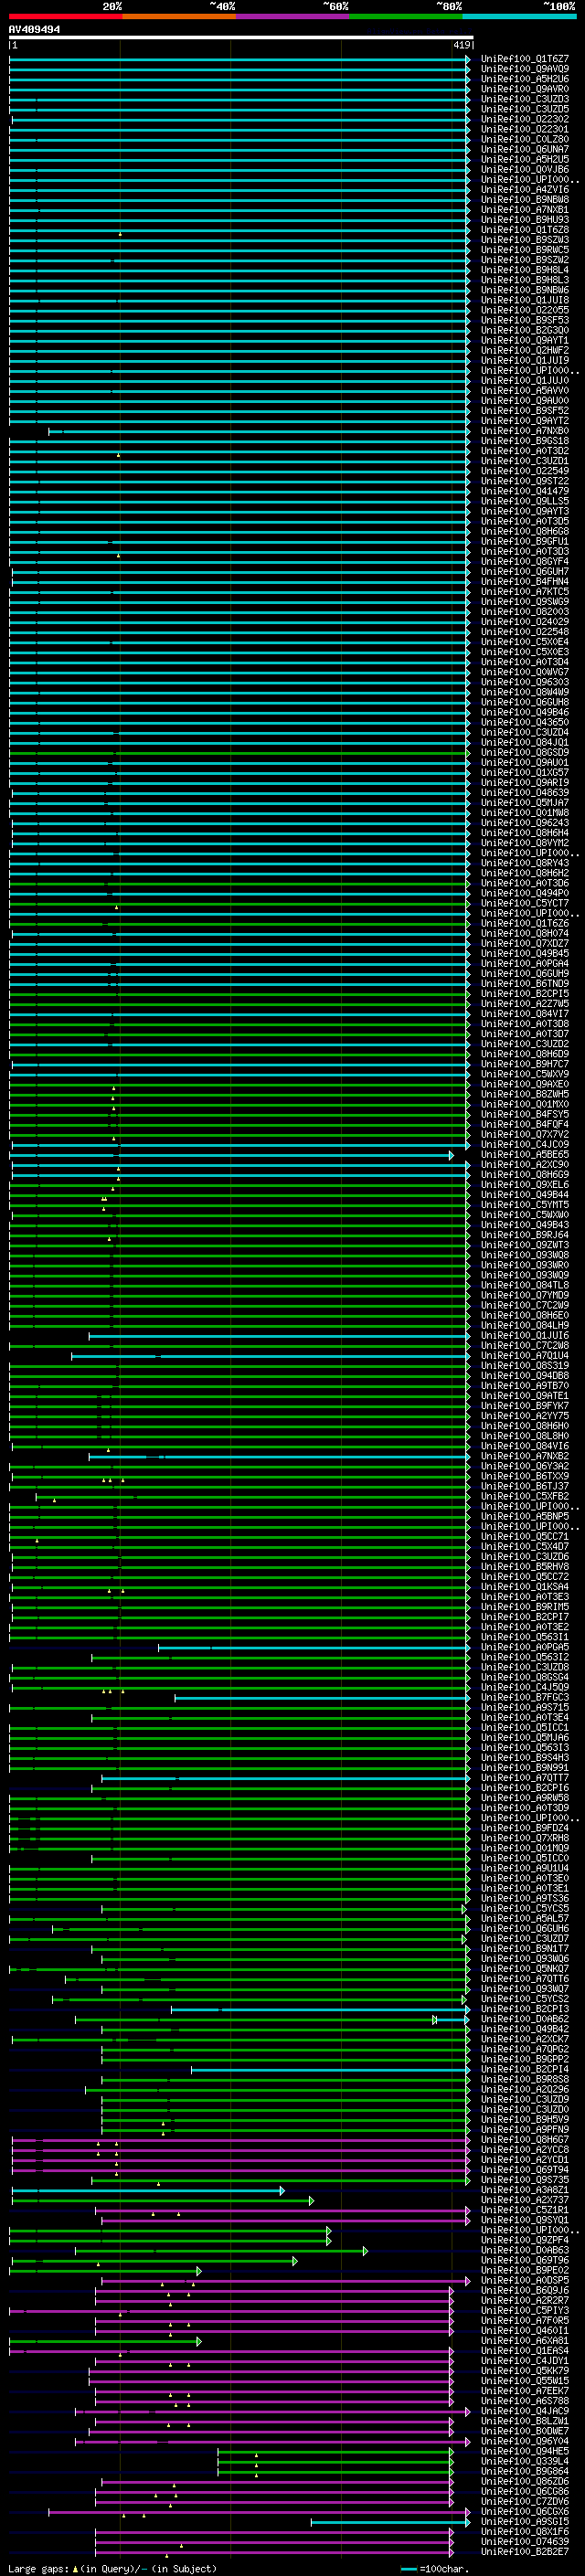The width and height of the screenshot is (585, 2576).
Task: Click the AV409494 query title
Action: click(x=34, y=30)
